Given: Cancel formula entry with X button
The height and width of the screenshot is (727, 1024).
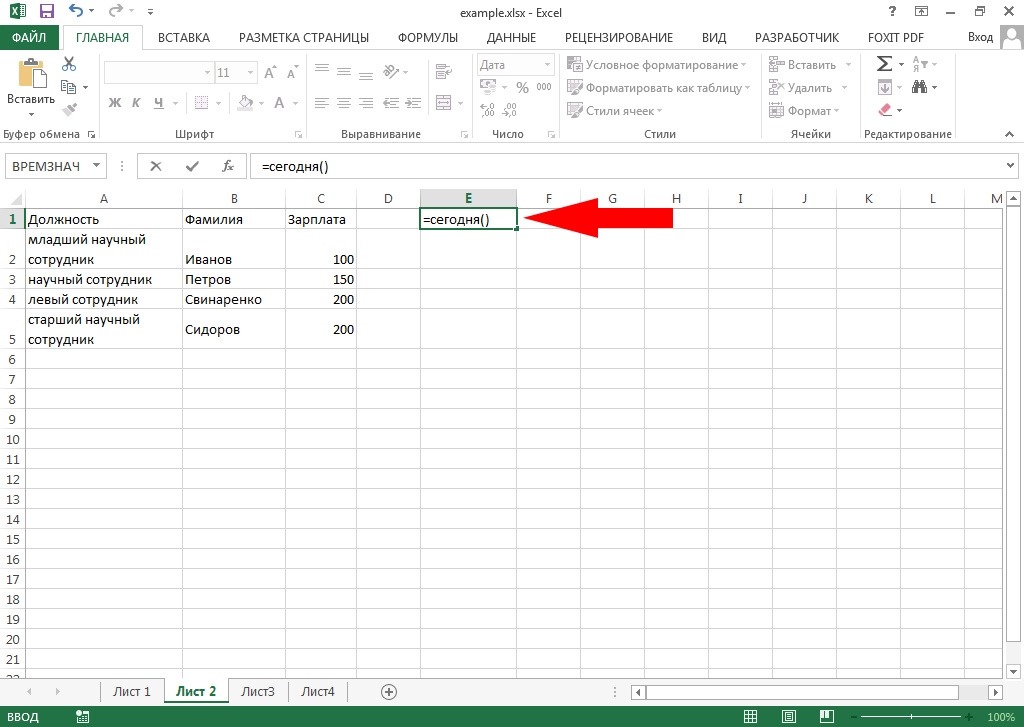Looking at the screenshot, I should (155, 166).
